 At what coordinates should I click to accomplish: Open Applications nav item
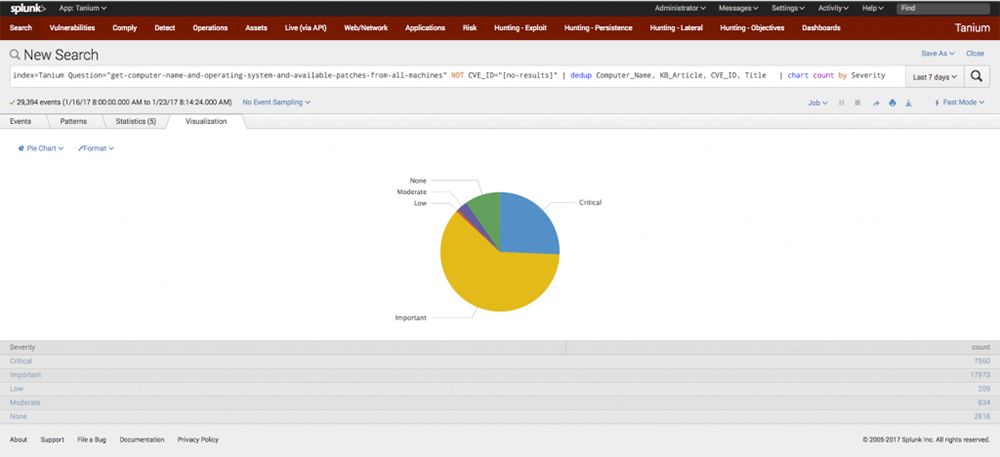coord(425,28)
